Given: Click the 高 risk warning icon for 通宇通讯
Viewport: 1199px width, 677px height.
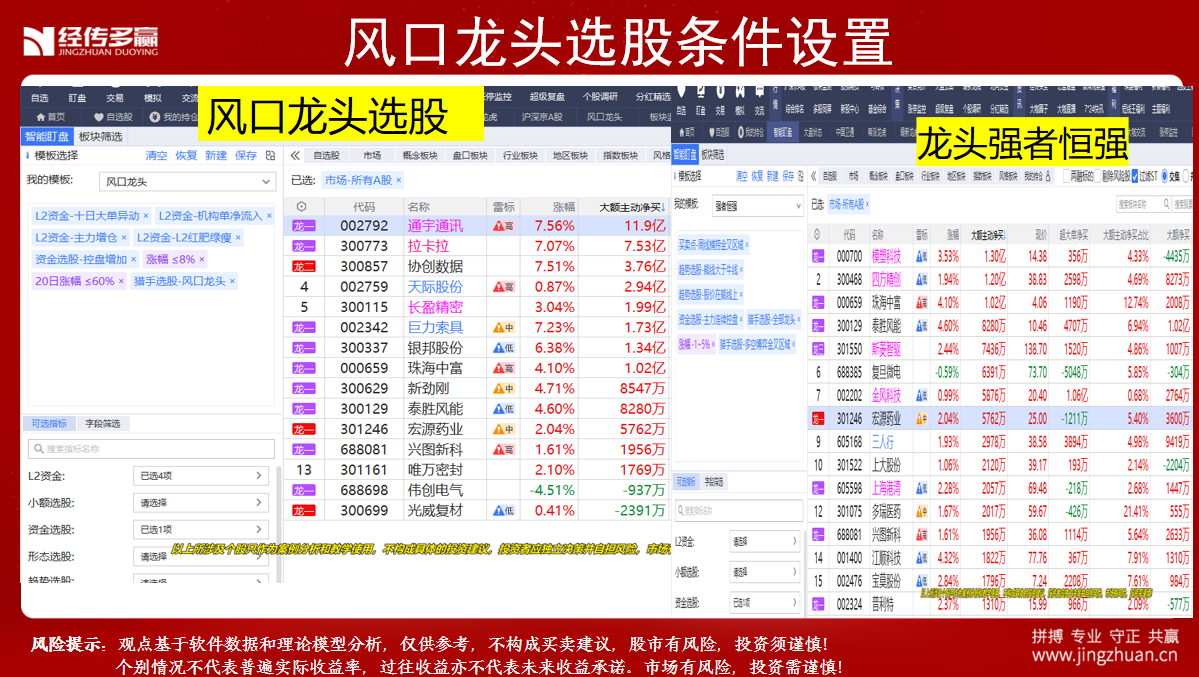Looking at the screenshot, I should (503, 226).
